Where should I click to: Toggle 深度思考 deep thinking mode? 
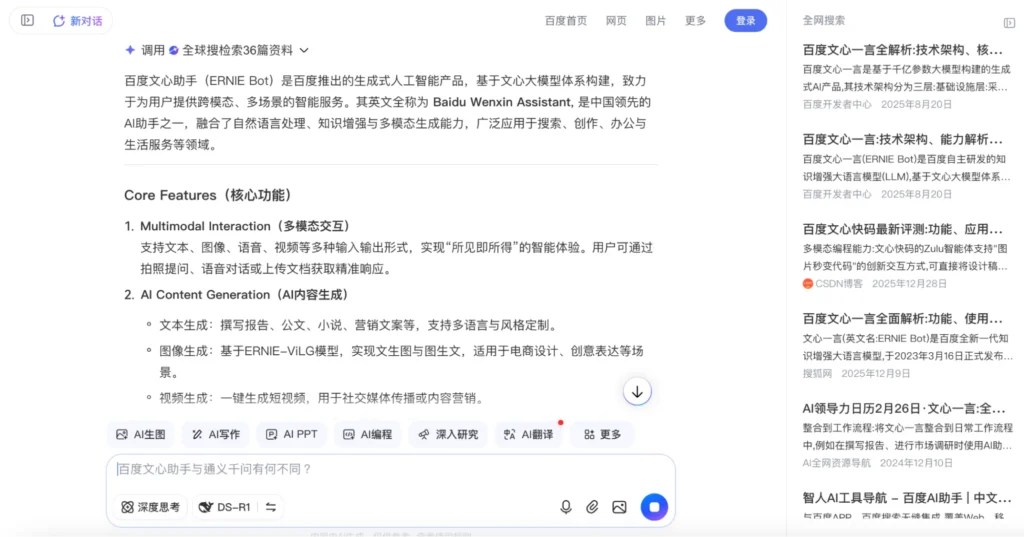coord(150,507)
